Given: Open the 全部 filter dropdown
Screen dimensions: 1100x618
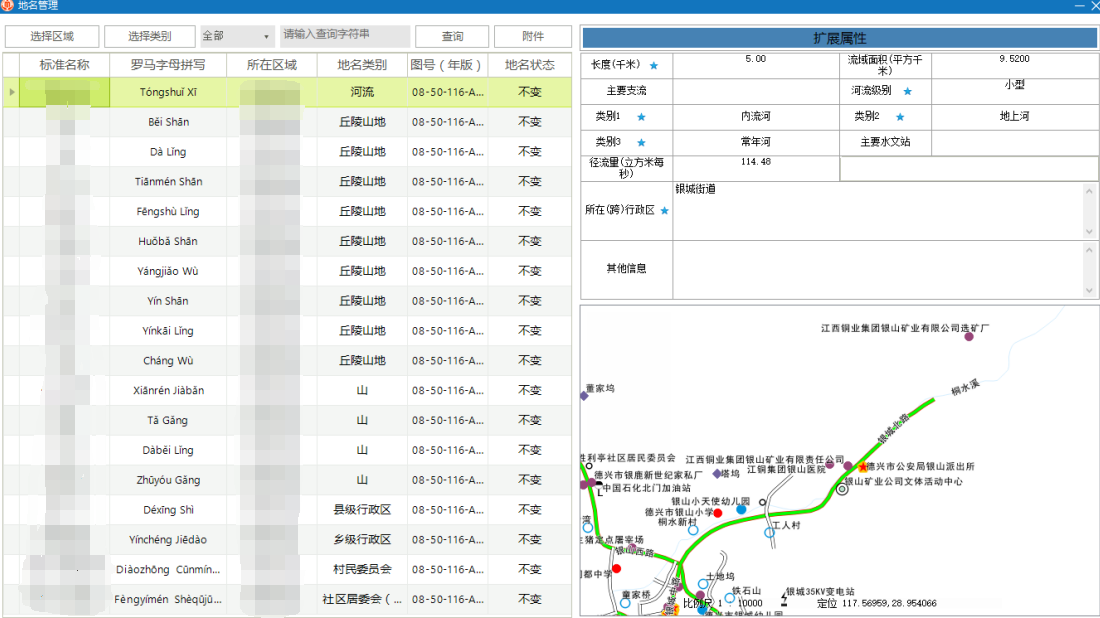Looking at the screenshot, I should point(237,36).
